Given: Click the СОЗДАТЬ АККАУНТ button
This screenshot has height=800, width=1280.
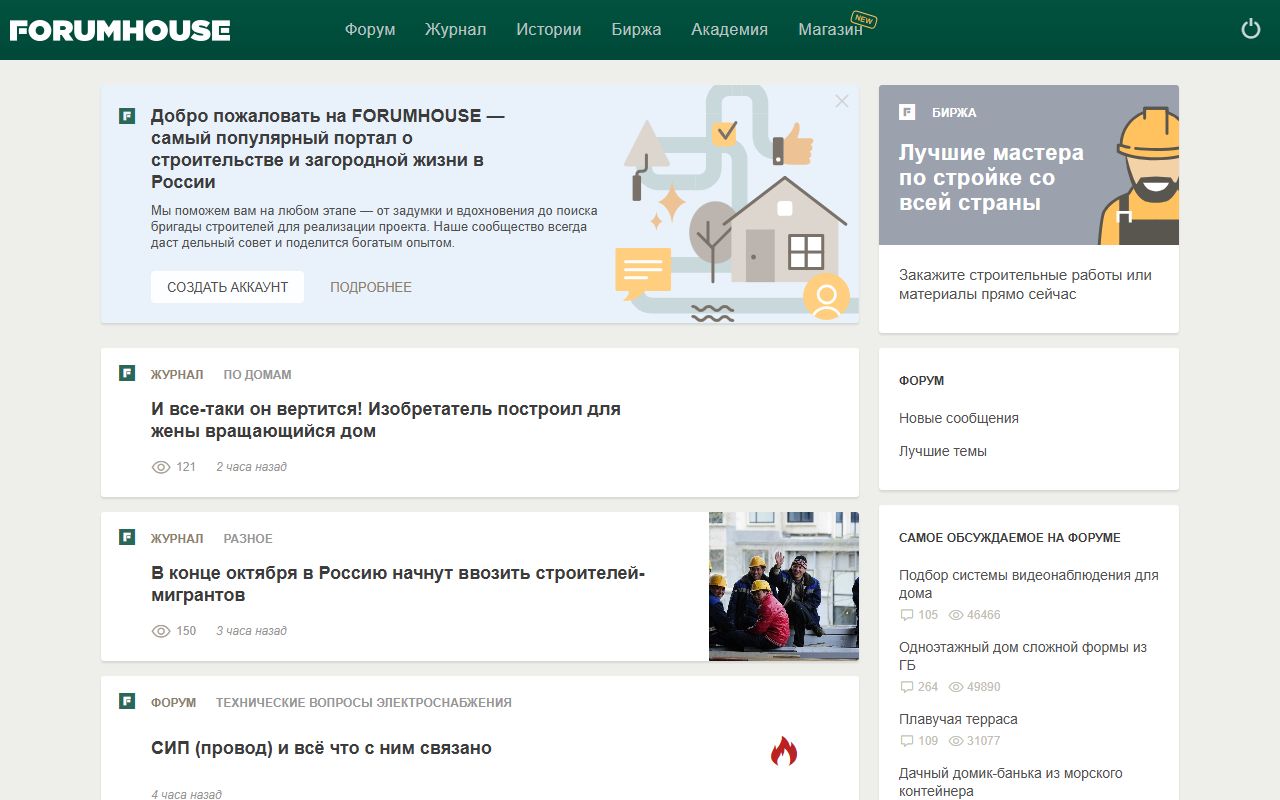Looking at the screenshot, I should click(x=227, y=287).
